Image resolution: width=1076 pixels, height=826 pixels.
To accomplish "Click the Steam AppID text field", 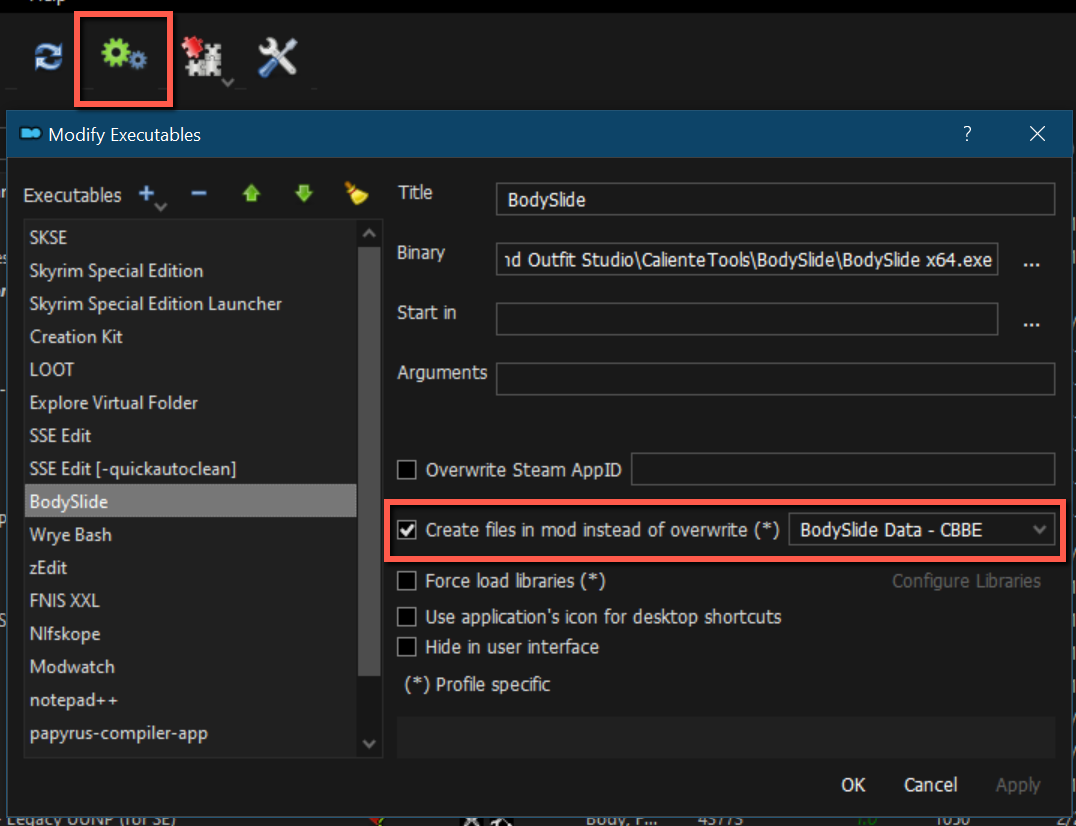I will click(x=843, y=469).
